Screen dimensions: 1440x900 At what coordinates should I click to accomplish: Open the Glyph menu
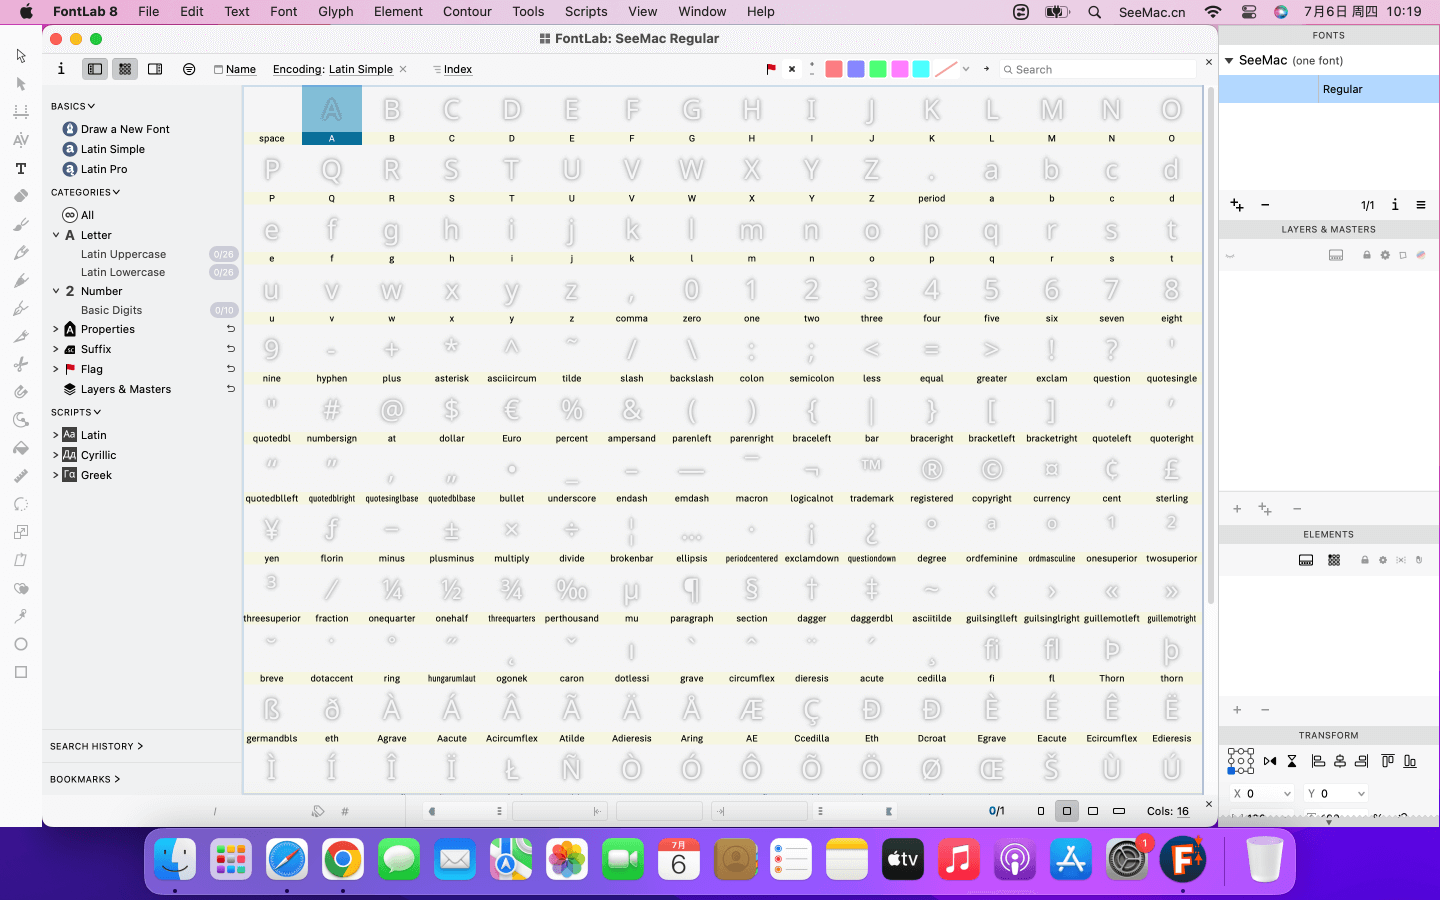point(335,11)
